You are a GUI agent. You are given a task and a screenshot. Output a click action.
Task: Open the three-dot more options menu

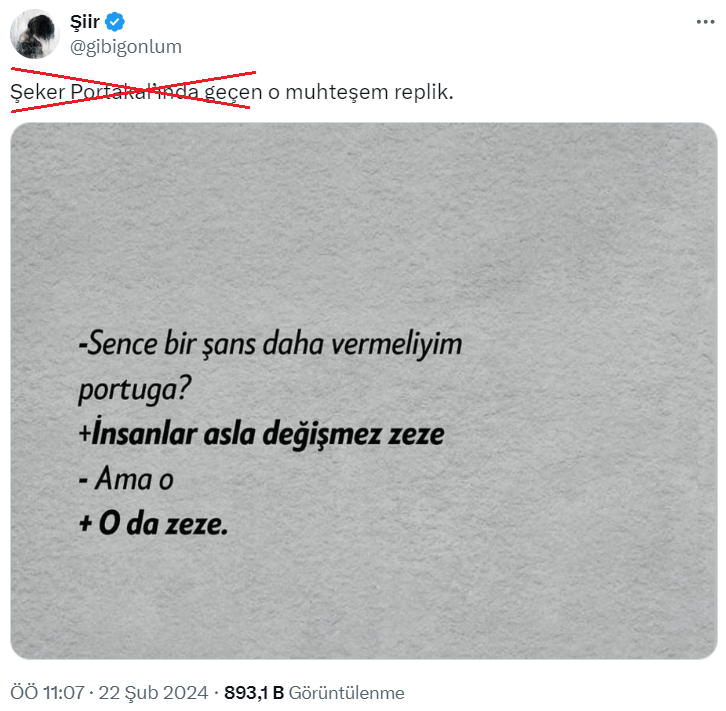705,22
